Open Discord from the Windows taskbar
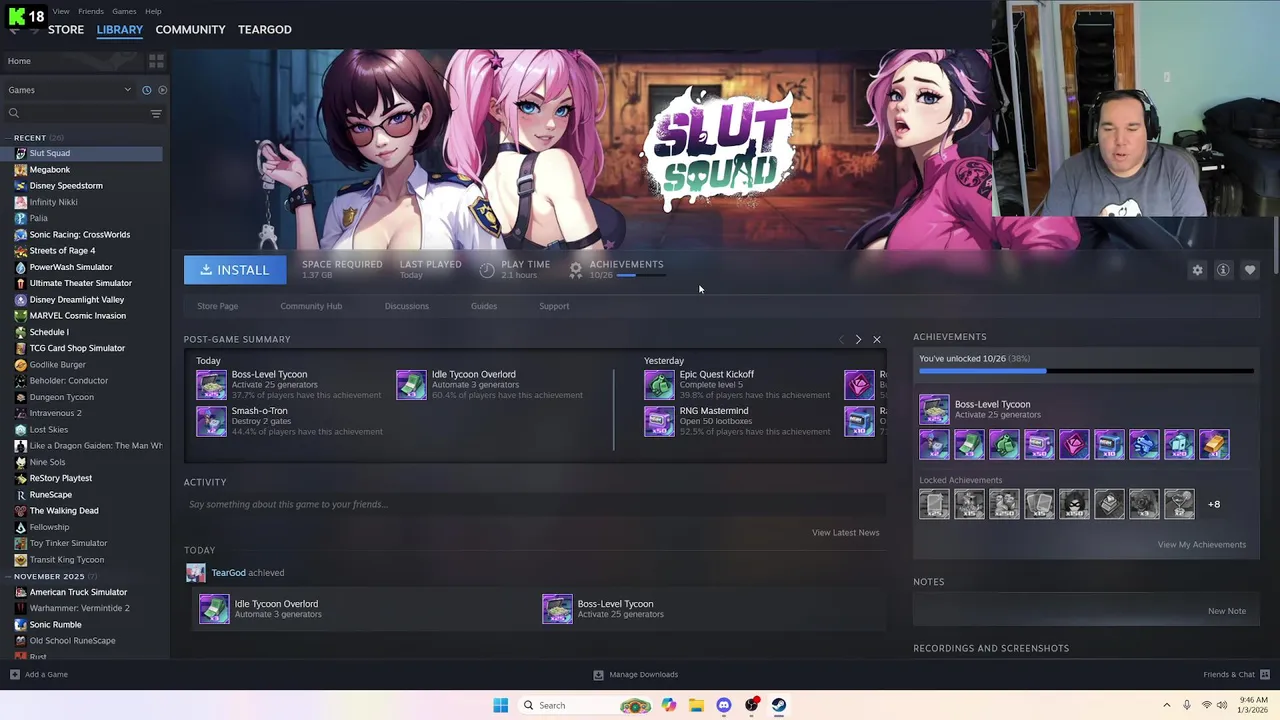Image resolution: width=1280 pixels, height=720 pixels. pyautogui.click(x=724, y=705)
